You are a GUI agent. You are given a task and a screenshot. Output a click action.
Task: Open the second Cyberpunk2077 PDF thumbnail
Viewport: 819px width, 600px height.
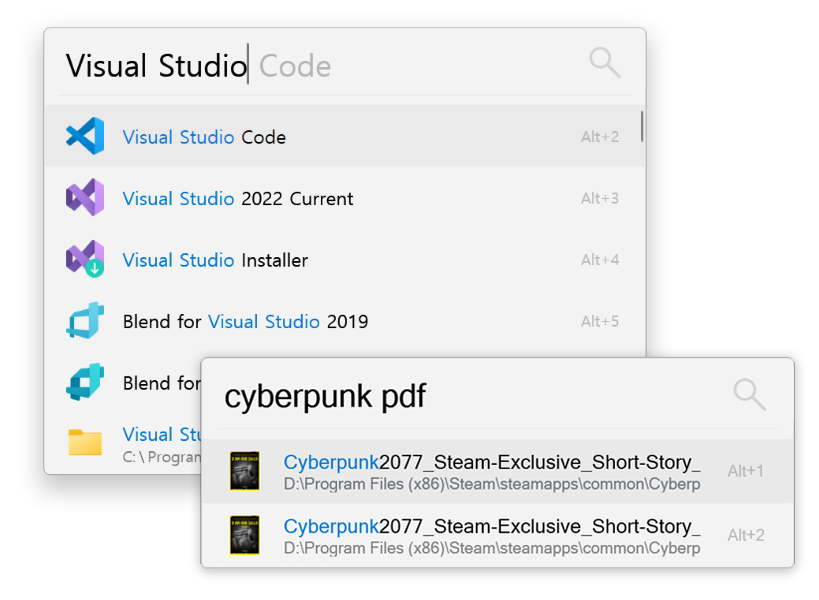click(245, 535)
